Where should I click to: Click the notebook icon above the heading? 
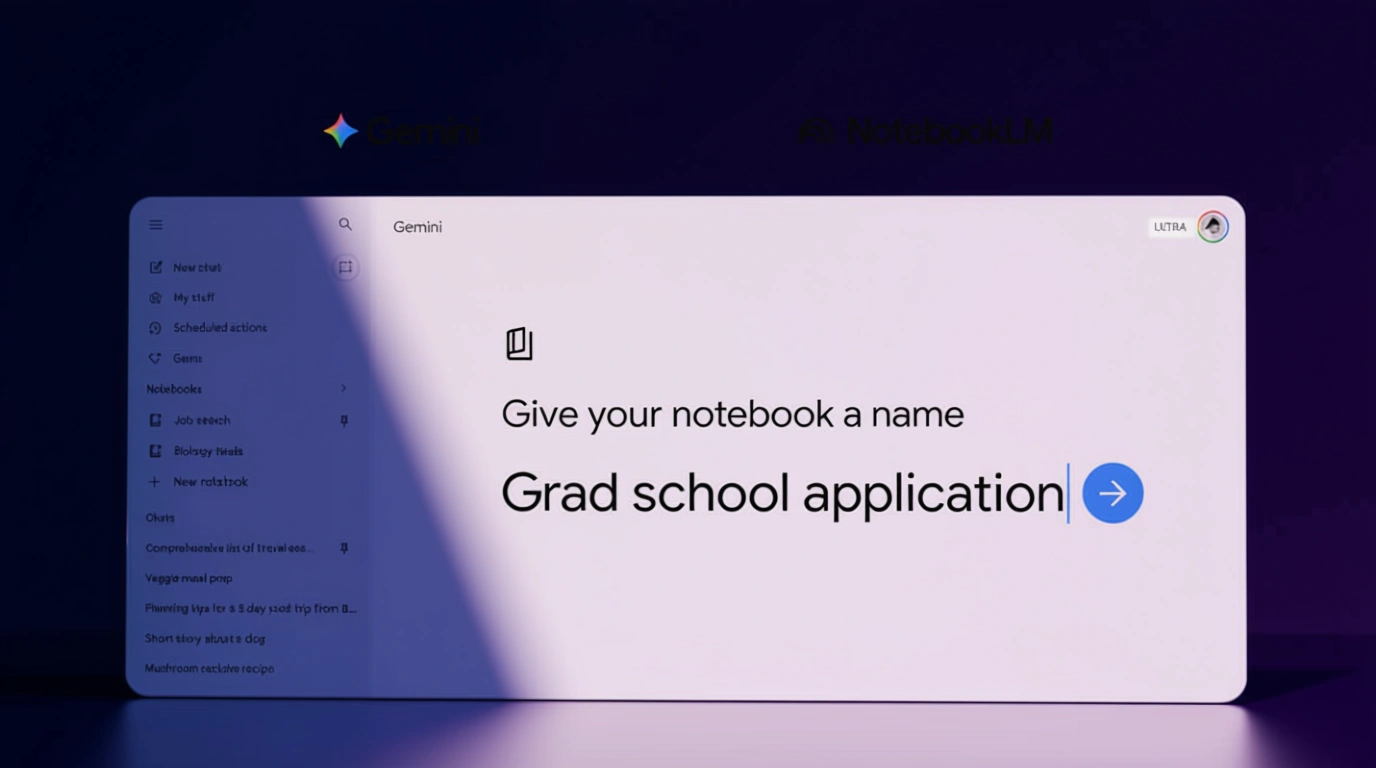click(x=519, y=344)
